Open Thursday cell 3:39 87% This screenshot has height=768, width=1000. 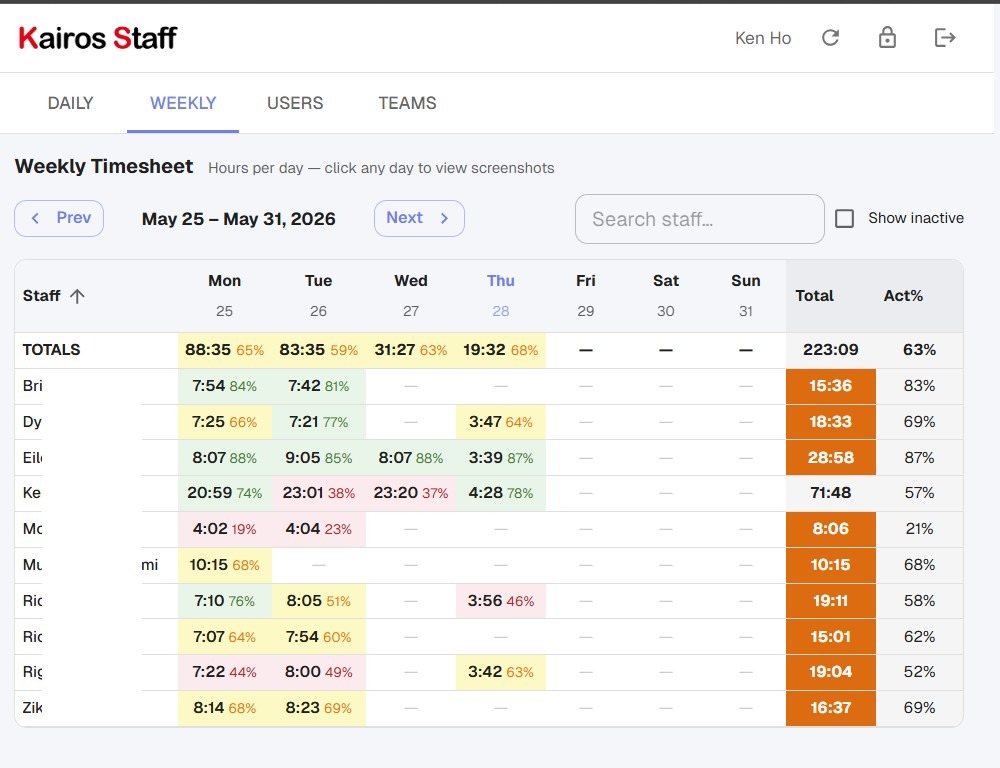pyautogui.click(x=501, y=458)
